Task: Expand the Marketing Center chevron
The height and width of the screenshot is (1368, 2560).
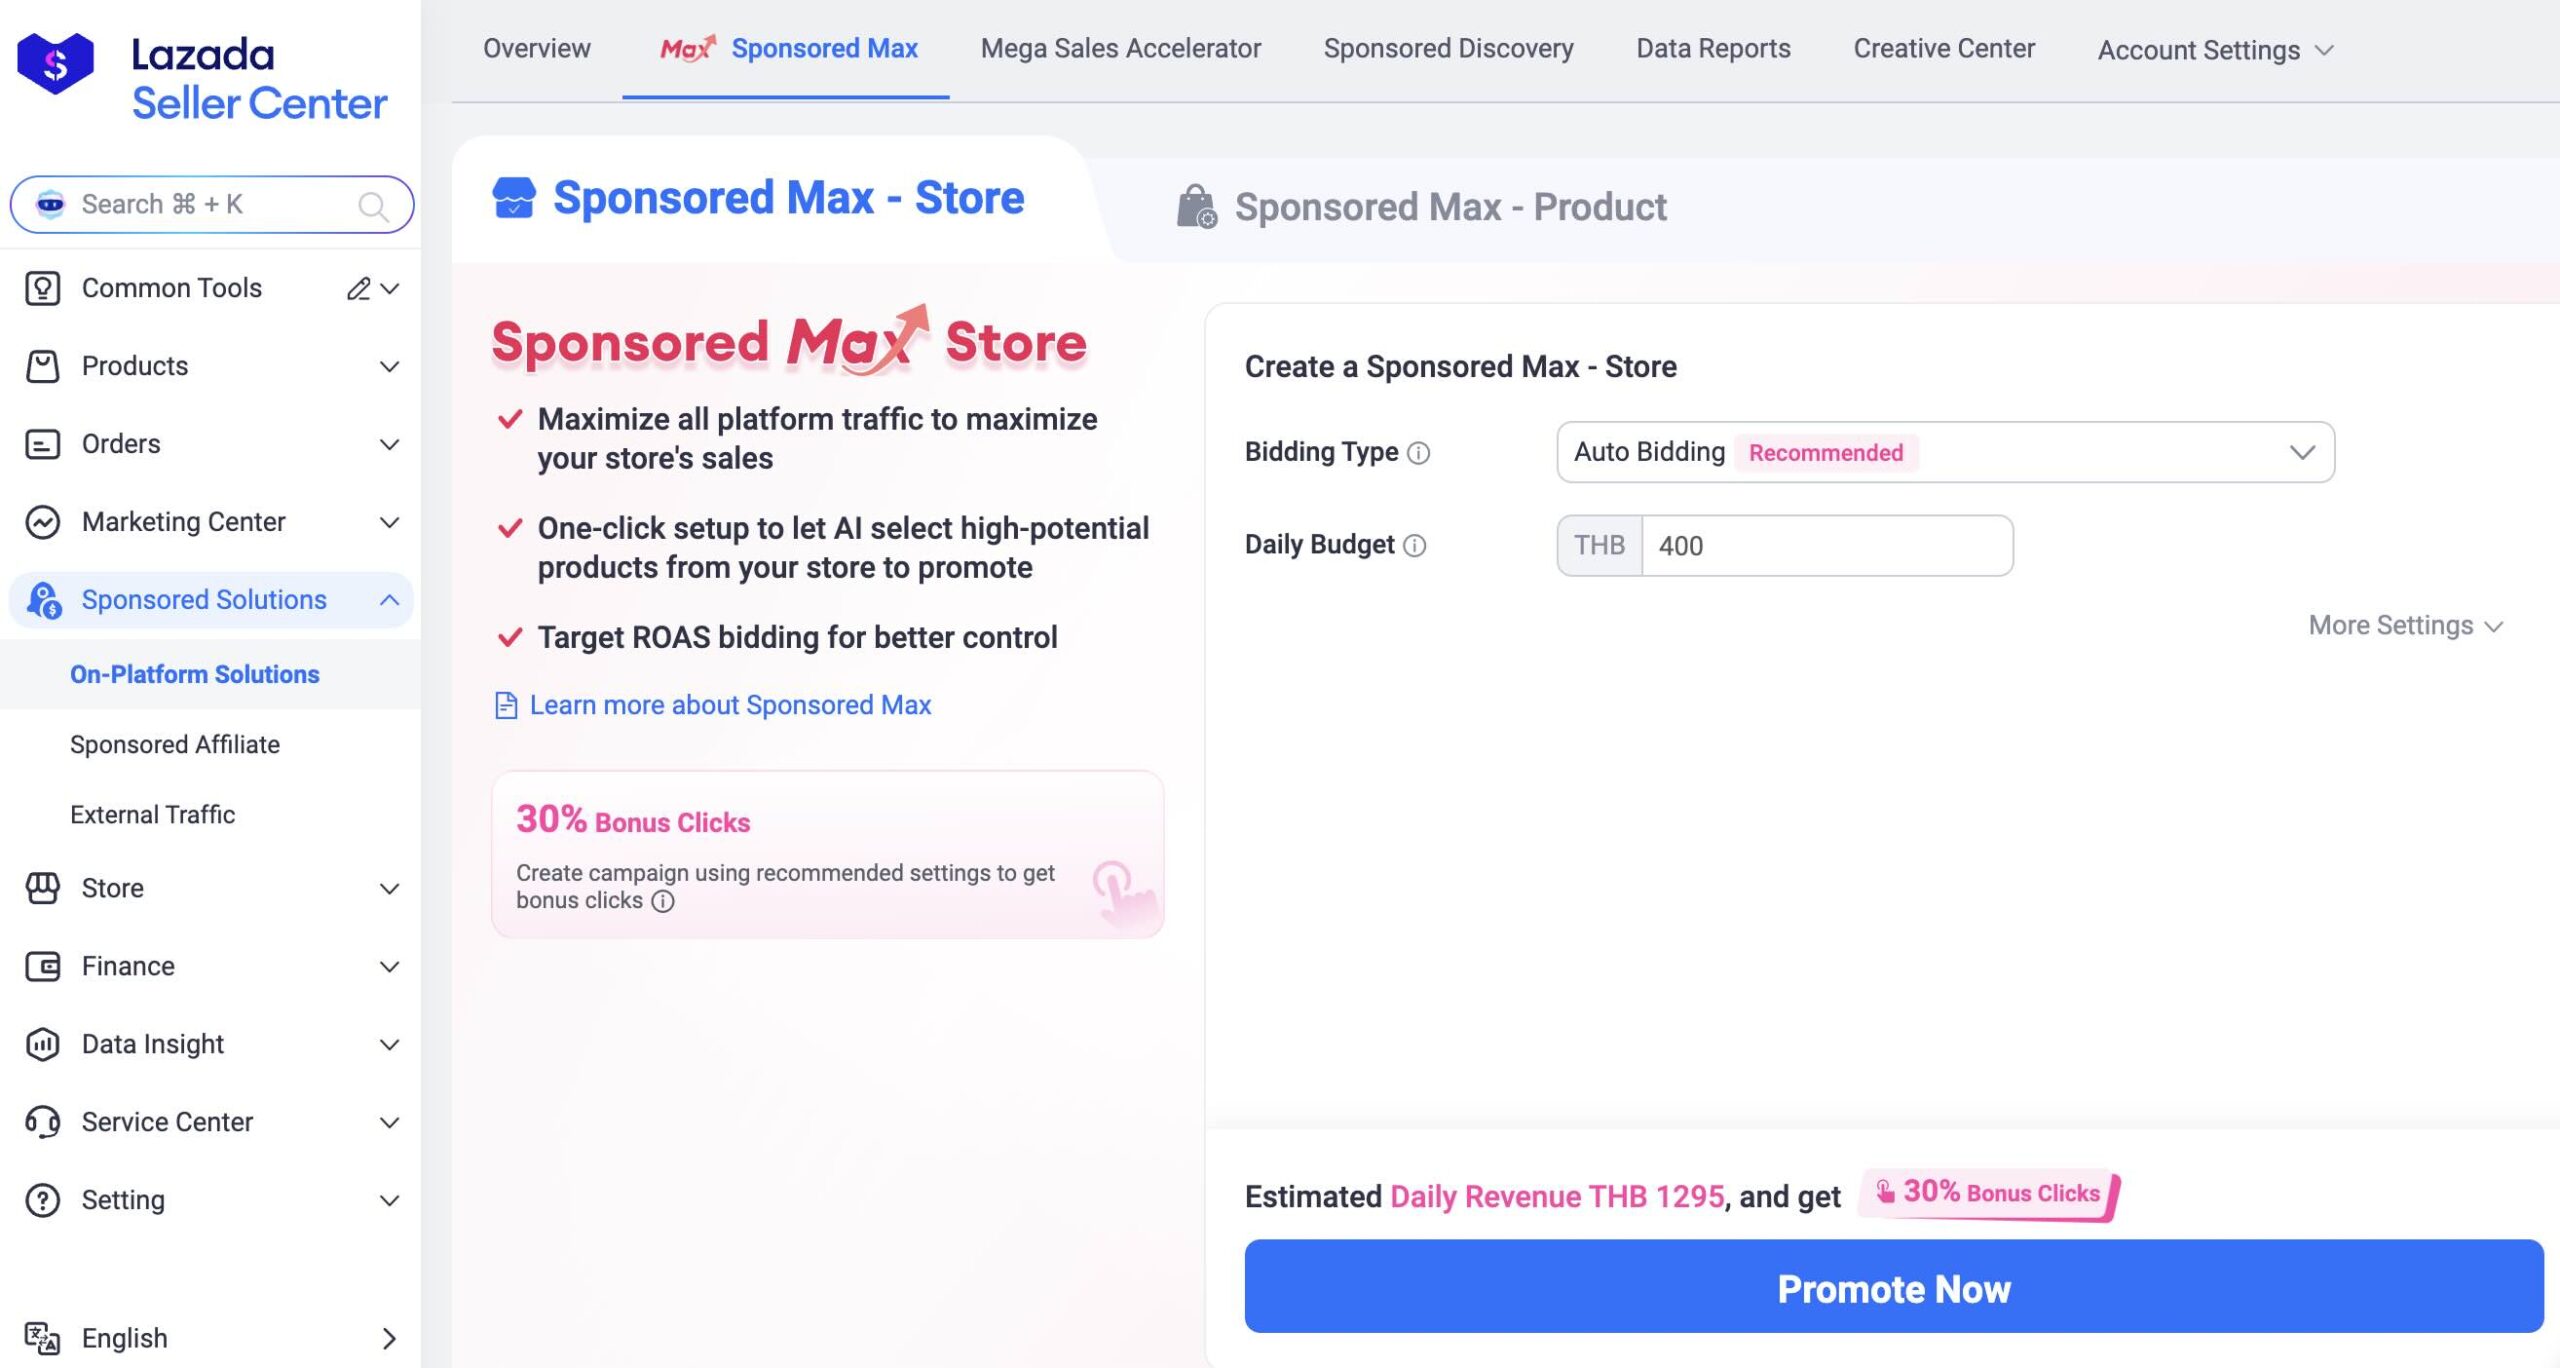Action: click(x=390, y=523)
